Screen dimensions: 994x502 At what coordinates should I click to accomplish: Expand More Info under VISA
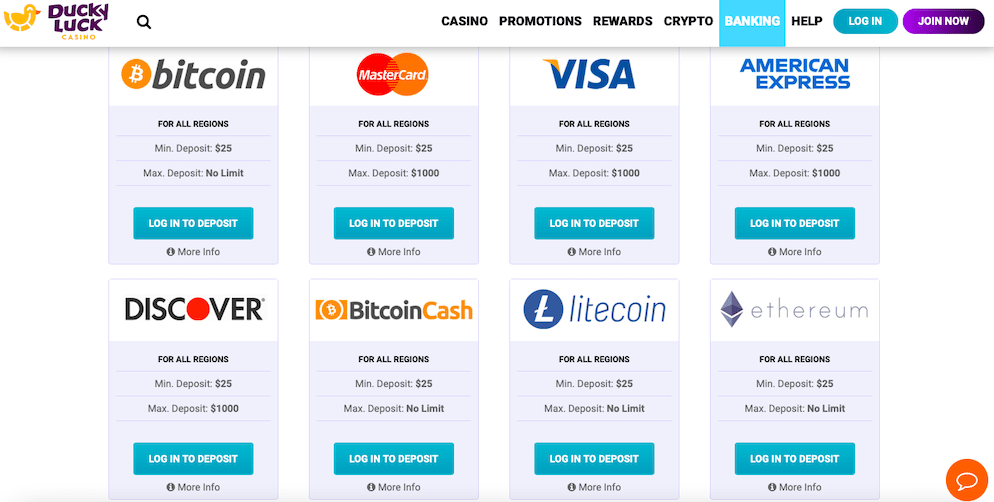click(594, 252)
